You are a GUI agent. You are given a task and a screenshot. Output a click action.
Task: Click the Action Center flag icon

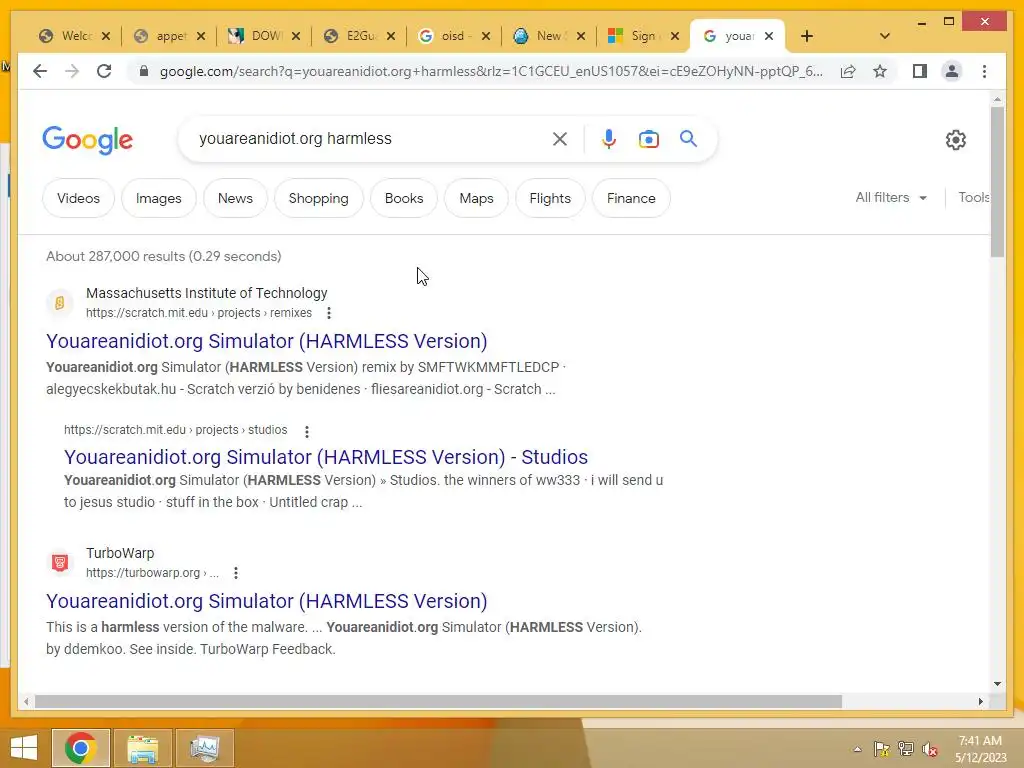(881, 749)
